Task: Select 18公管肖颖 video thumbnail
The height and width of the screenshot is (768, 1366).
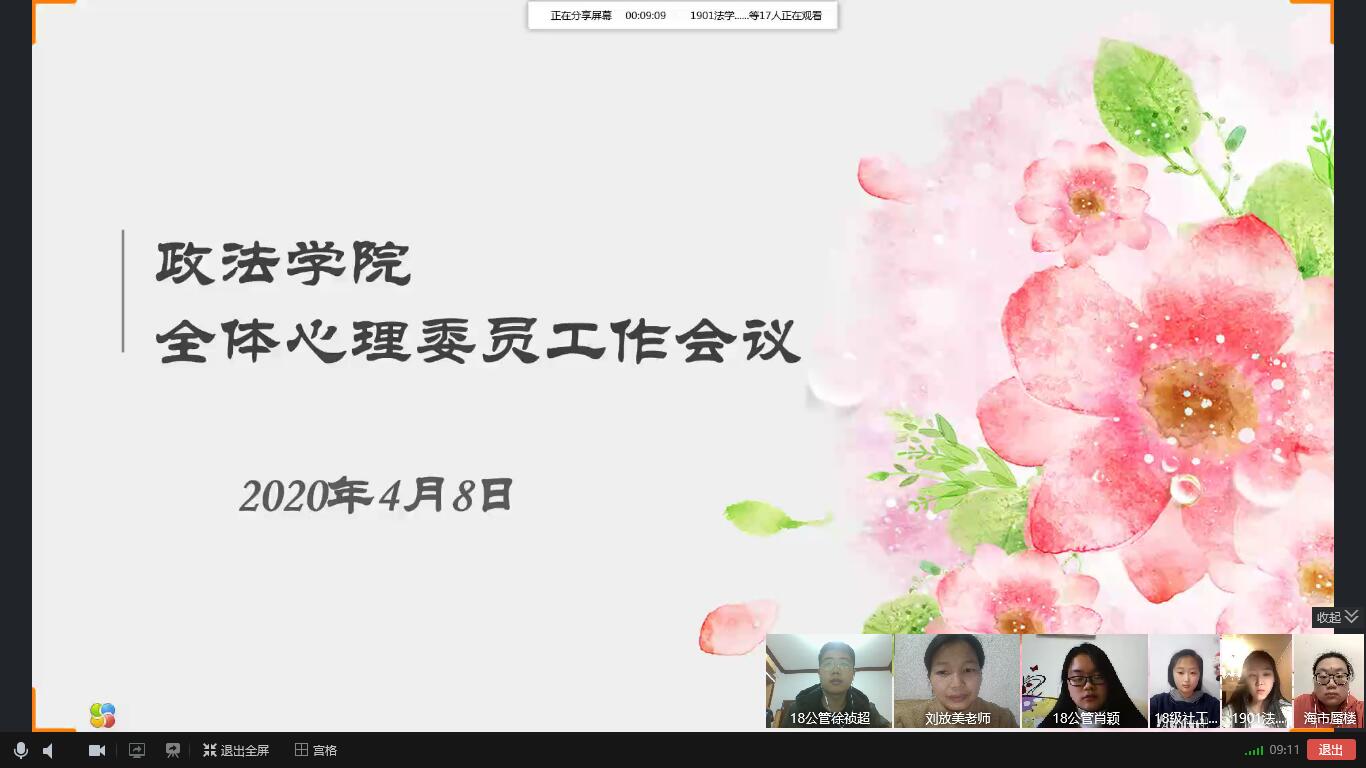Action: [1085, 681]
